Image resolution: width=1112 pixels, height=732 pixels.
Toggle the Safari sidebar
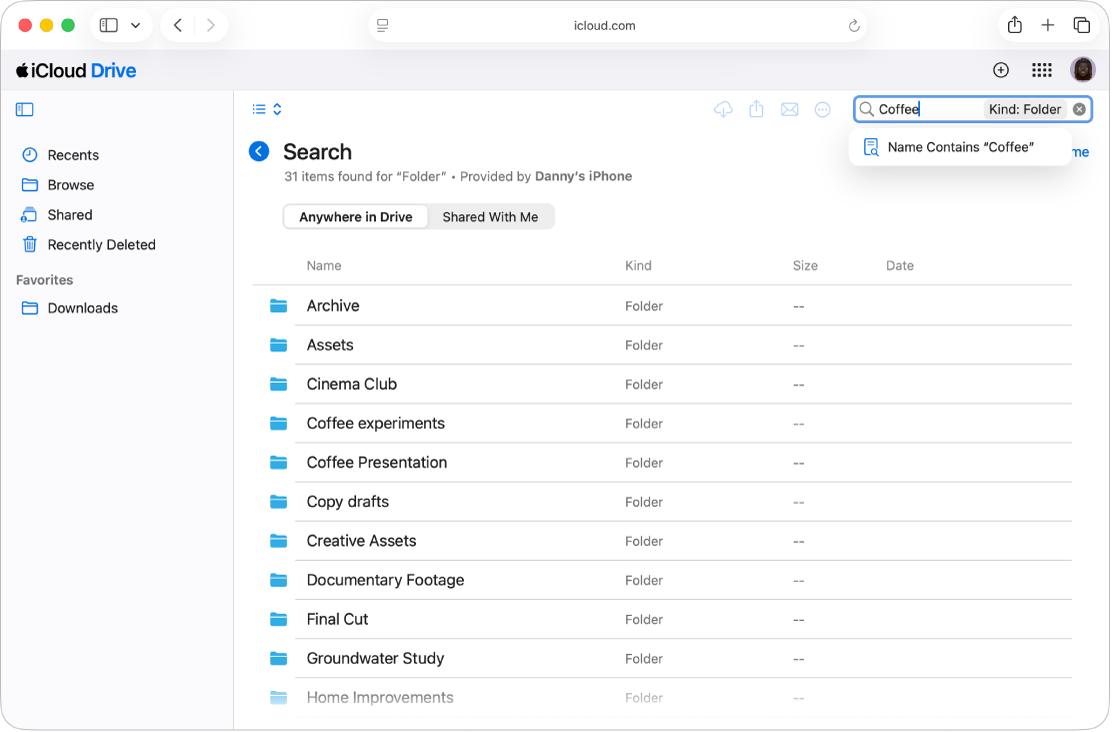click(x=107, y=25)
